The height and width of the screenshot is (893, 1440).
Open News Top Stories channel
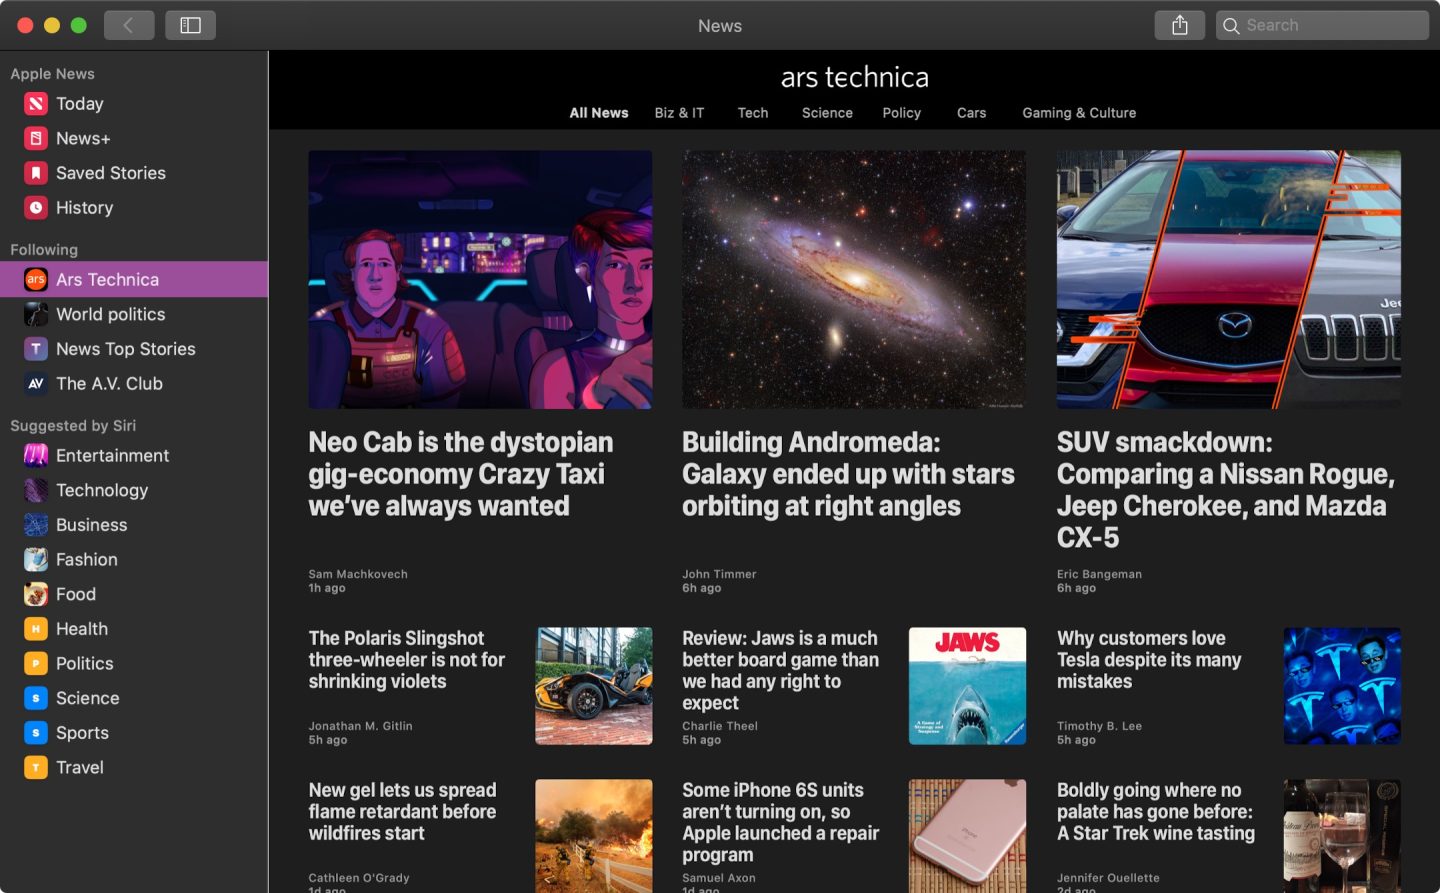coord(125,349)
